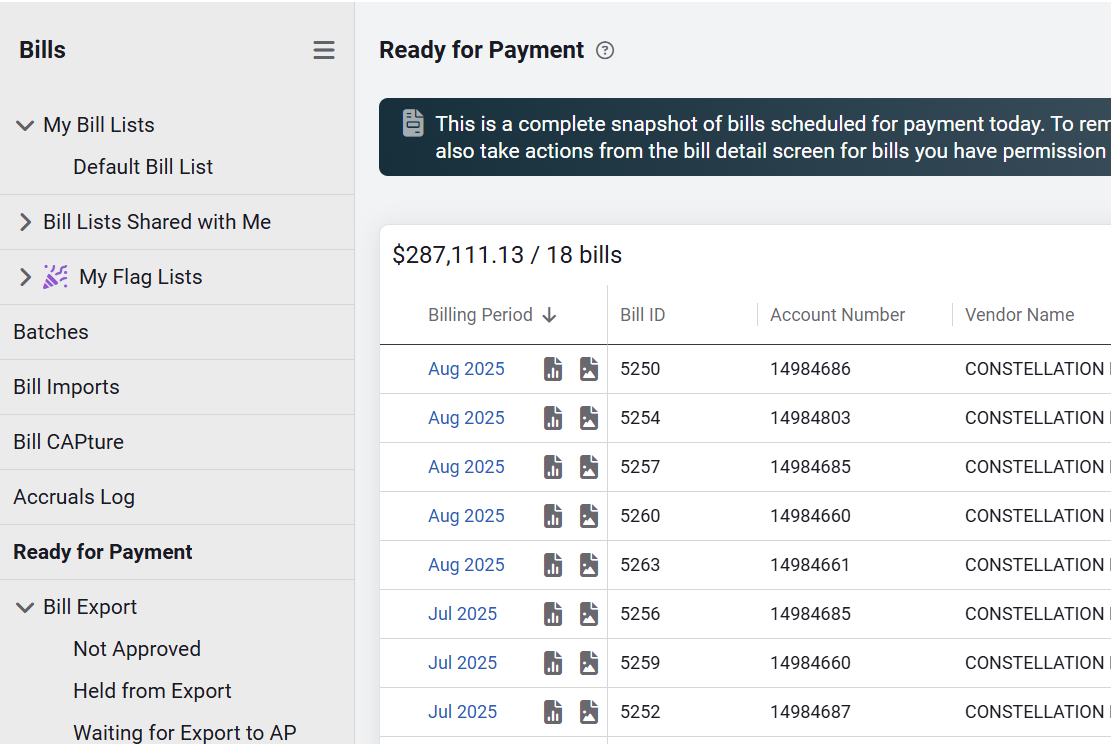
Task: Expand the My Flag Lists section
Action: pos(26,277)
